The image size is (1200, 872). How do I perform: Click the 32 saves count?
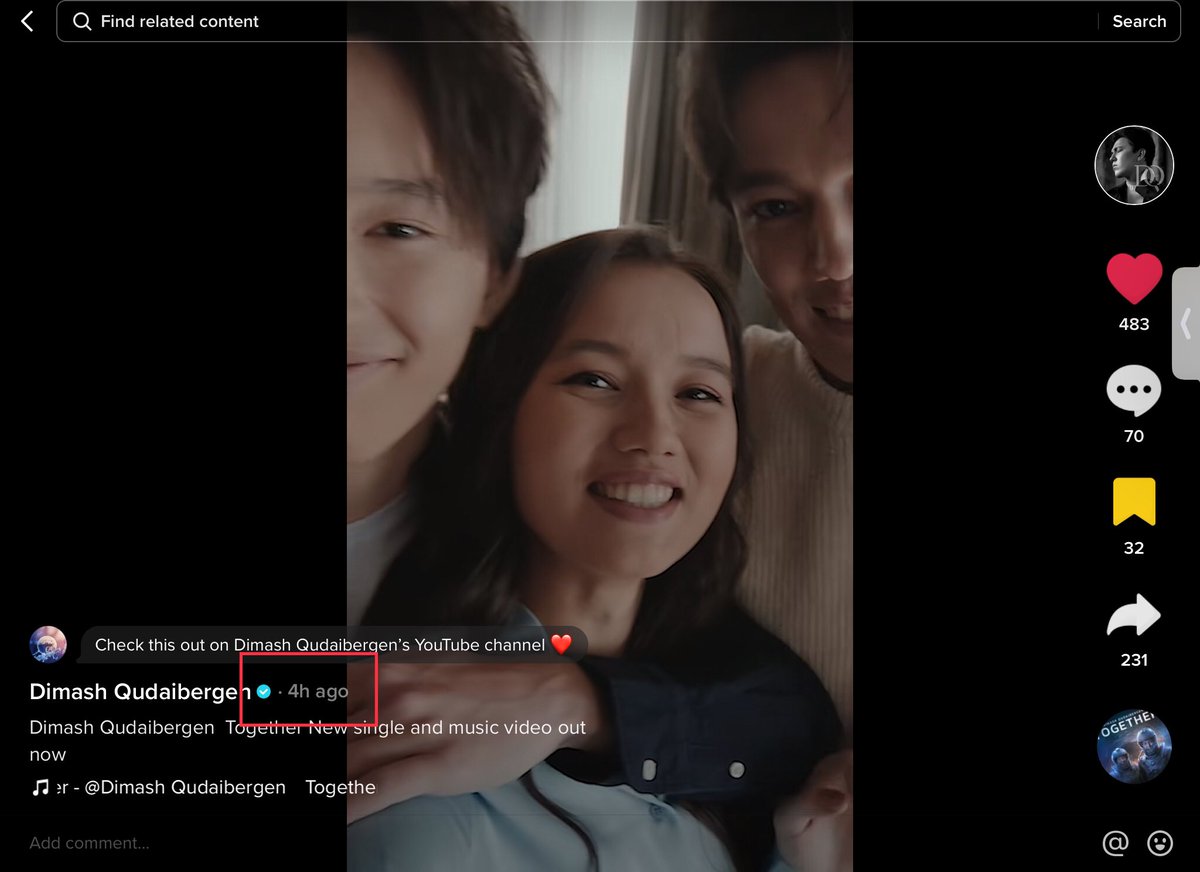click(x=1134, y=548)
